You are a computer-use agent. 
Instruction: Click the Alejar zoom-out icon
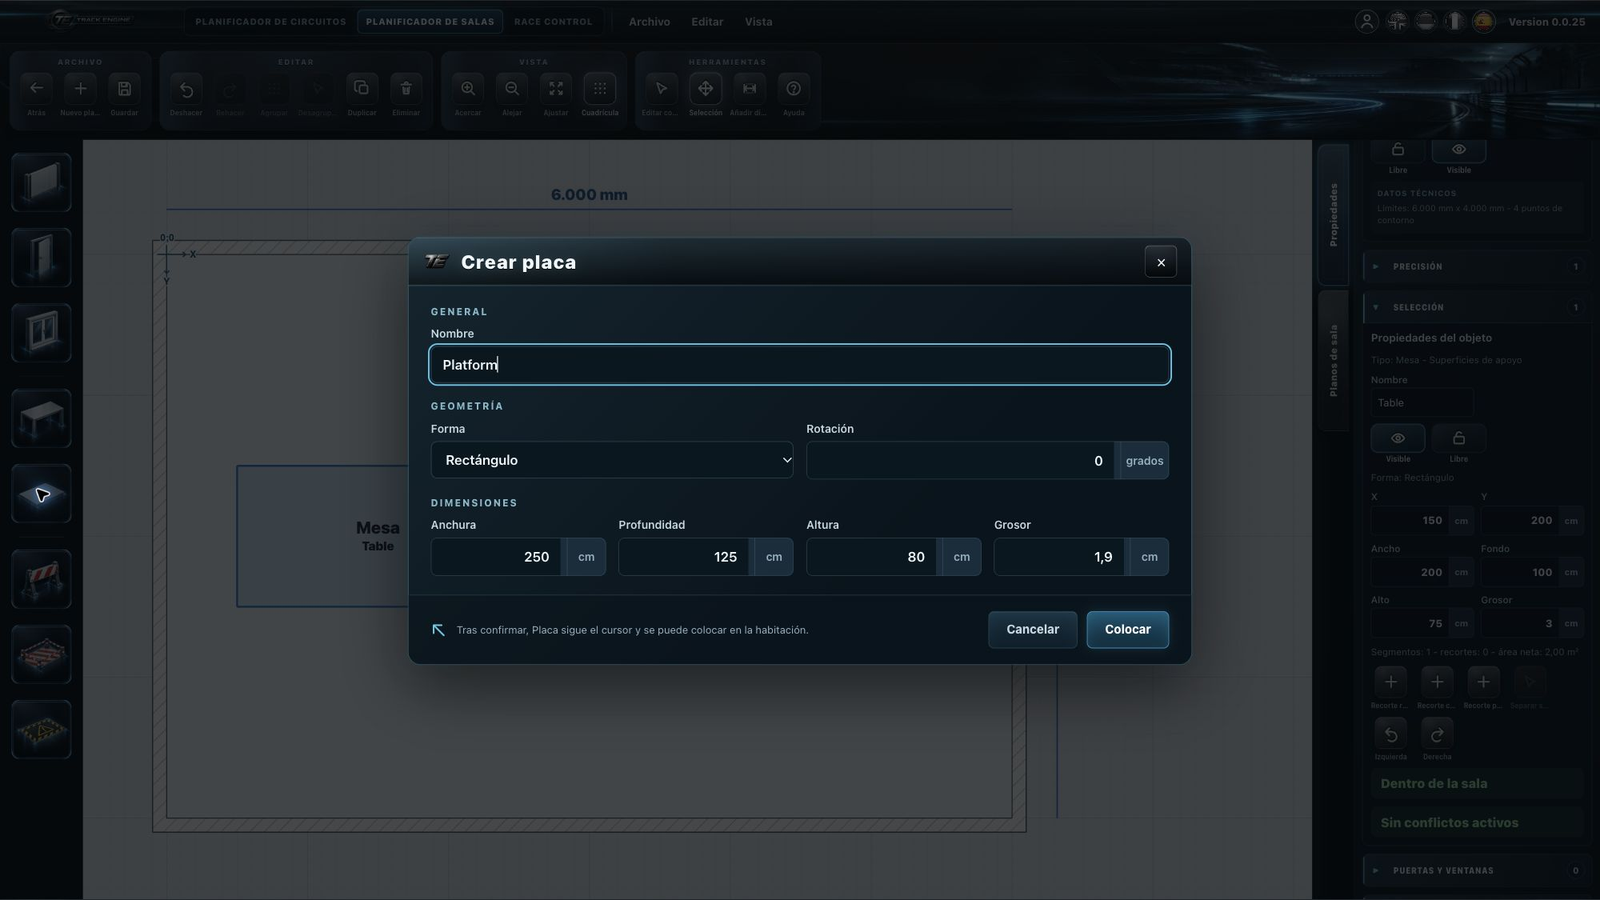[x=512, y=89]
